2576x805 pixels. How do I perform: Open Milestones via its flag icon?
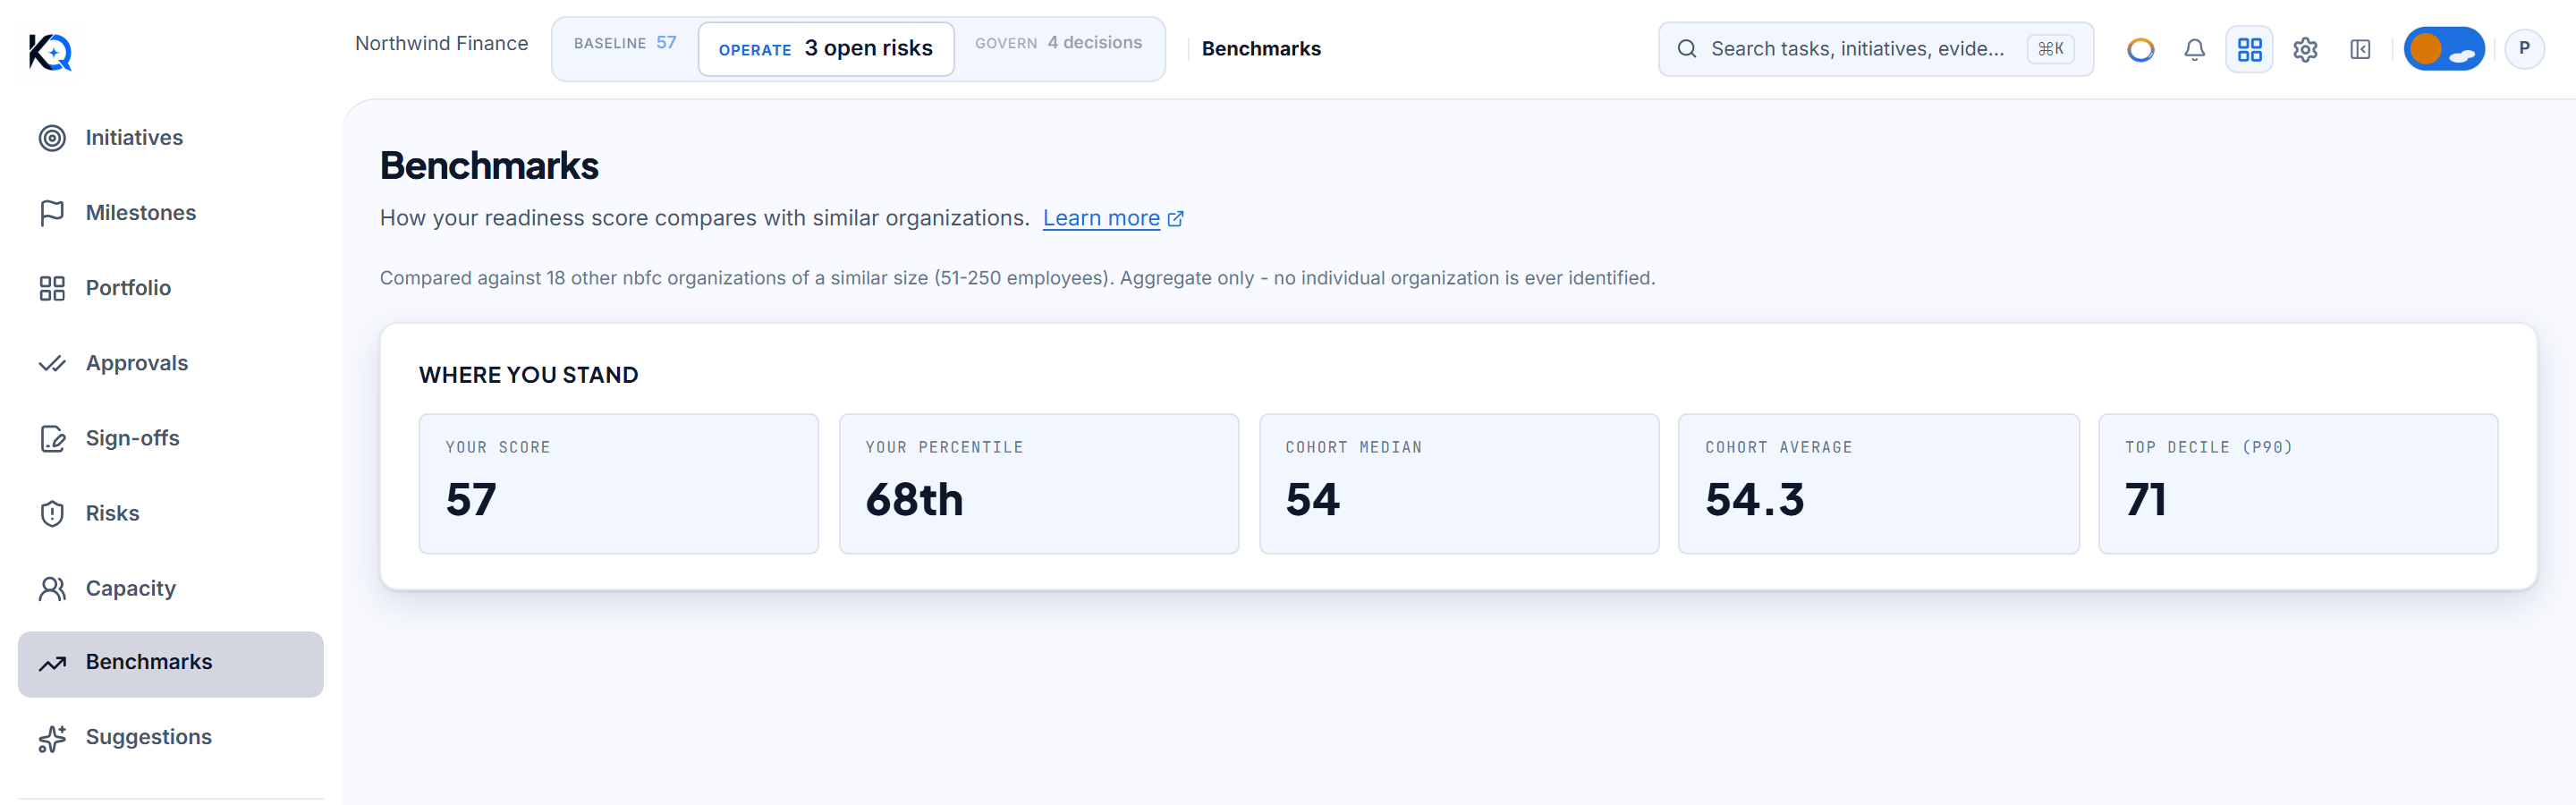pyautogui.click(x=52, y=213)
